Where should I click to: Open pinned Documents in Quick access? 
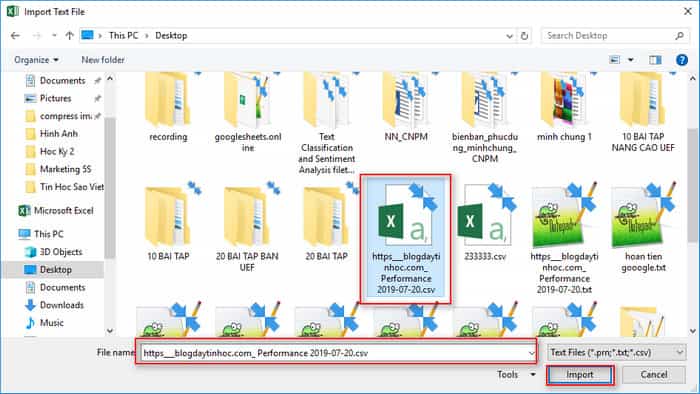pyautogui.click(x=62, y=81)
